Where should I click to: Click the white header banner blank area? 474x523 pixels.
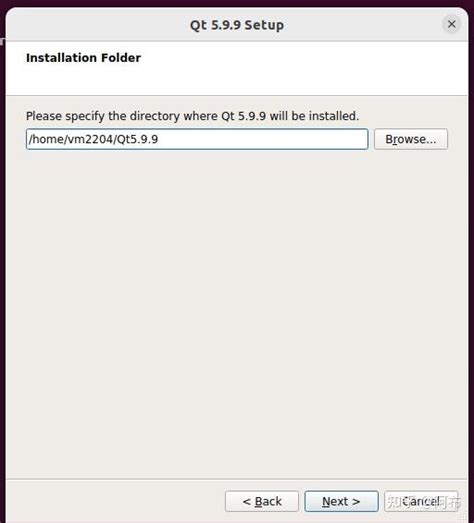pos(300,68)
